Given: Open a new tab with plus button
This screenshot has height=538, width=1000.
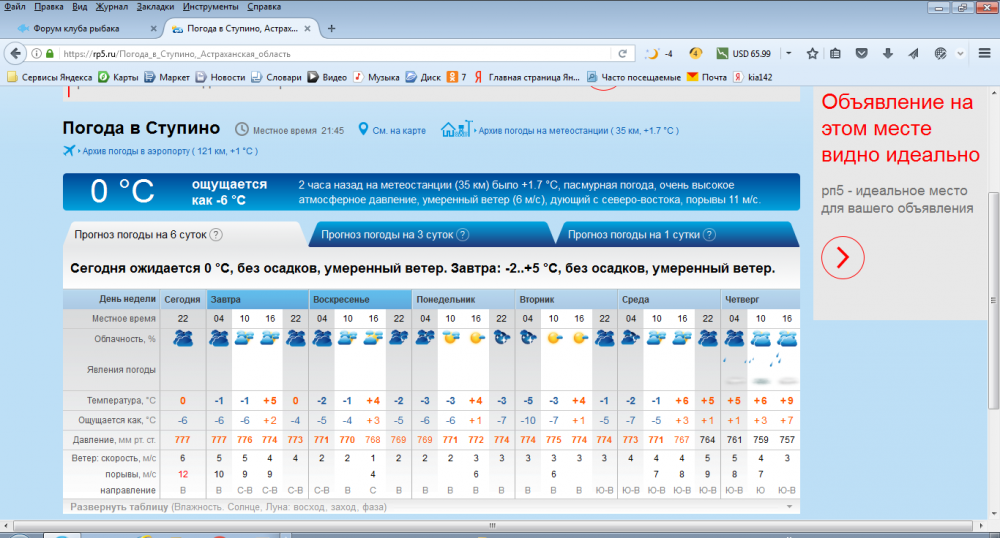Looking at the screenshot, I should [332, 28].
